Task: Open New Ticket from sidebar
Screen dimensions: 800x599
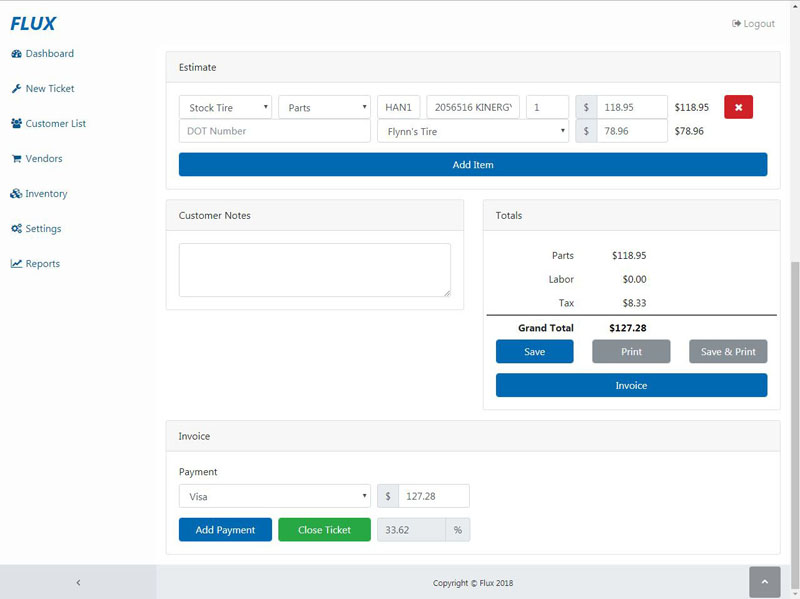Action: click(x=49, y=89)
